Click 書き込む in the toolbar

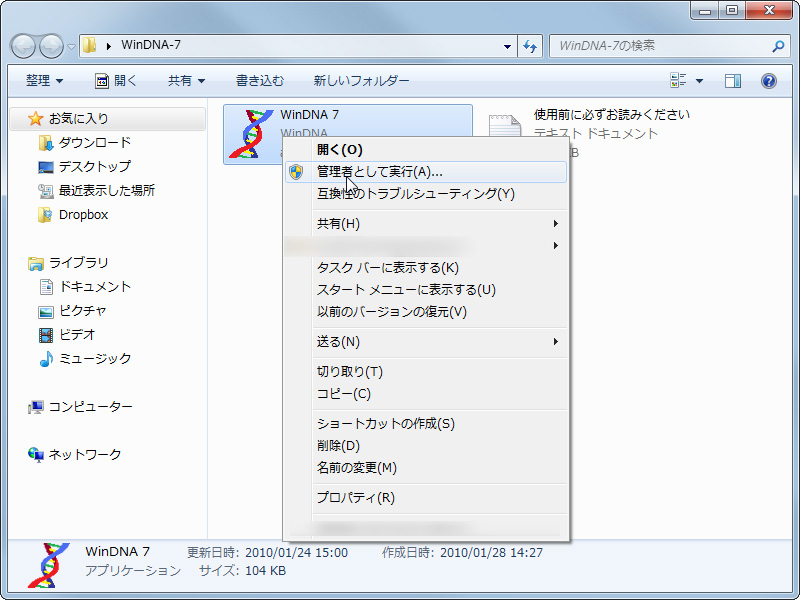point(260,81)
